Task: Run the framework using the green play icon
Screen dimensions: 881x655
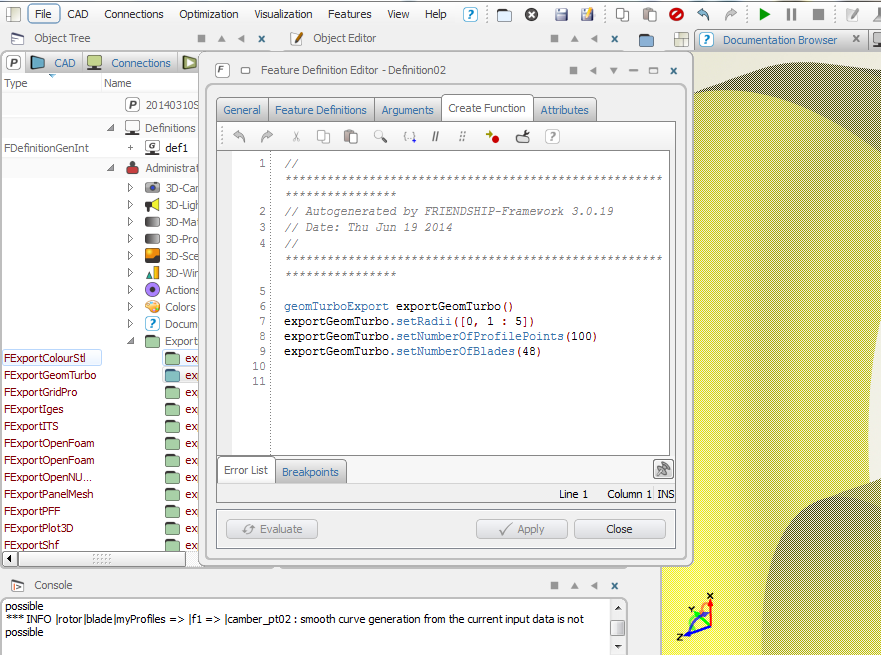Action: (764, 14)
